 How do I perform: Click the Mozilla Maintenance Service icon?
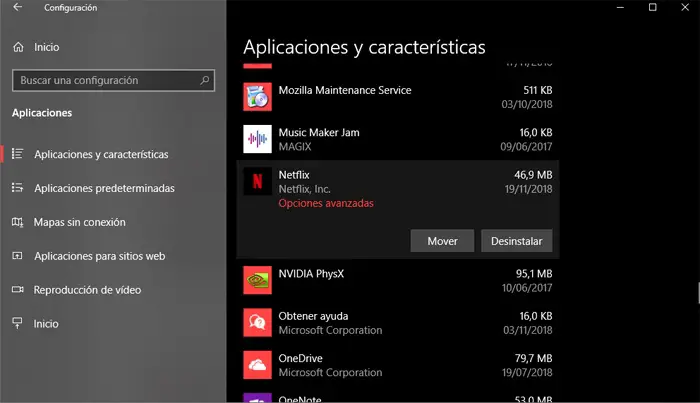(257, 97)
